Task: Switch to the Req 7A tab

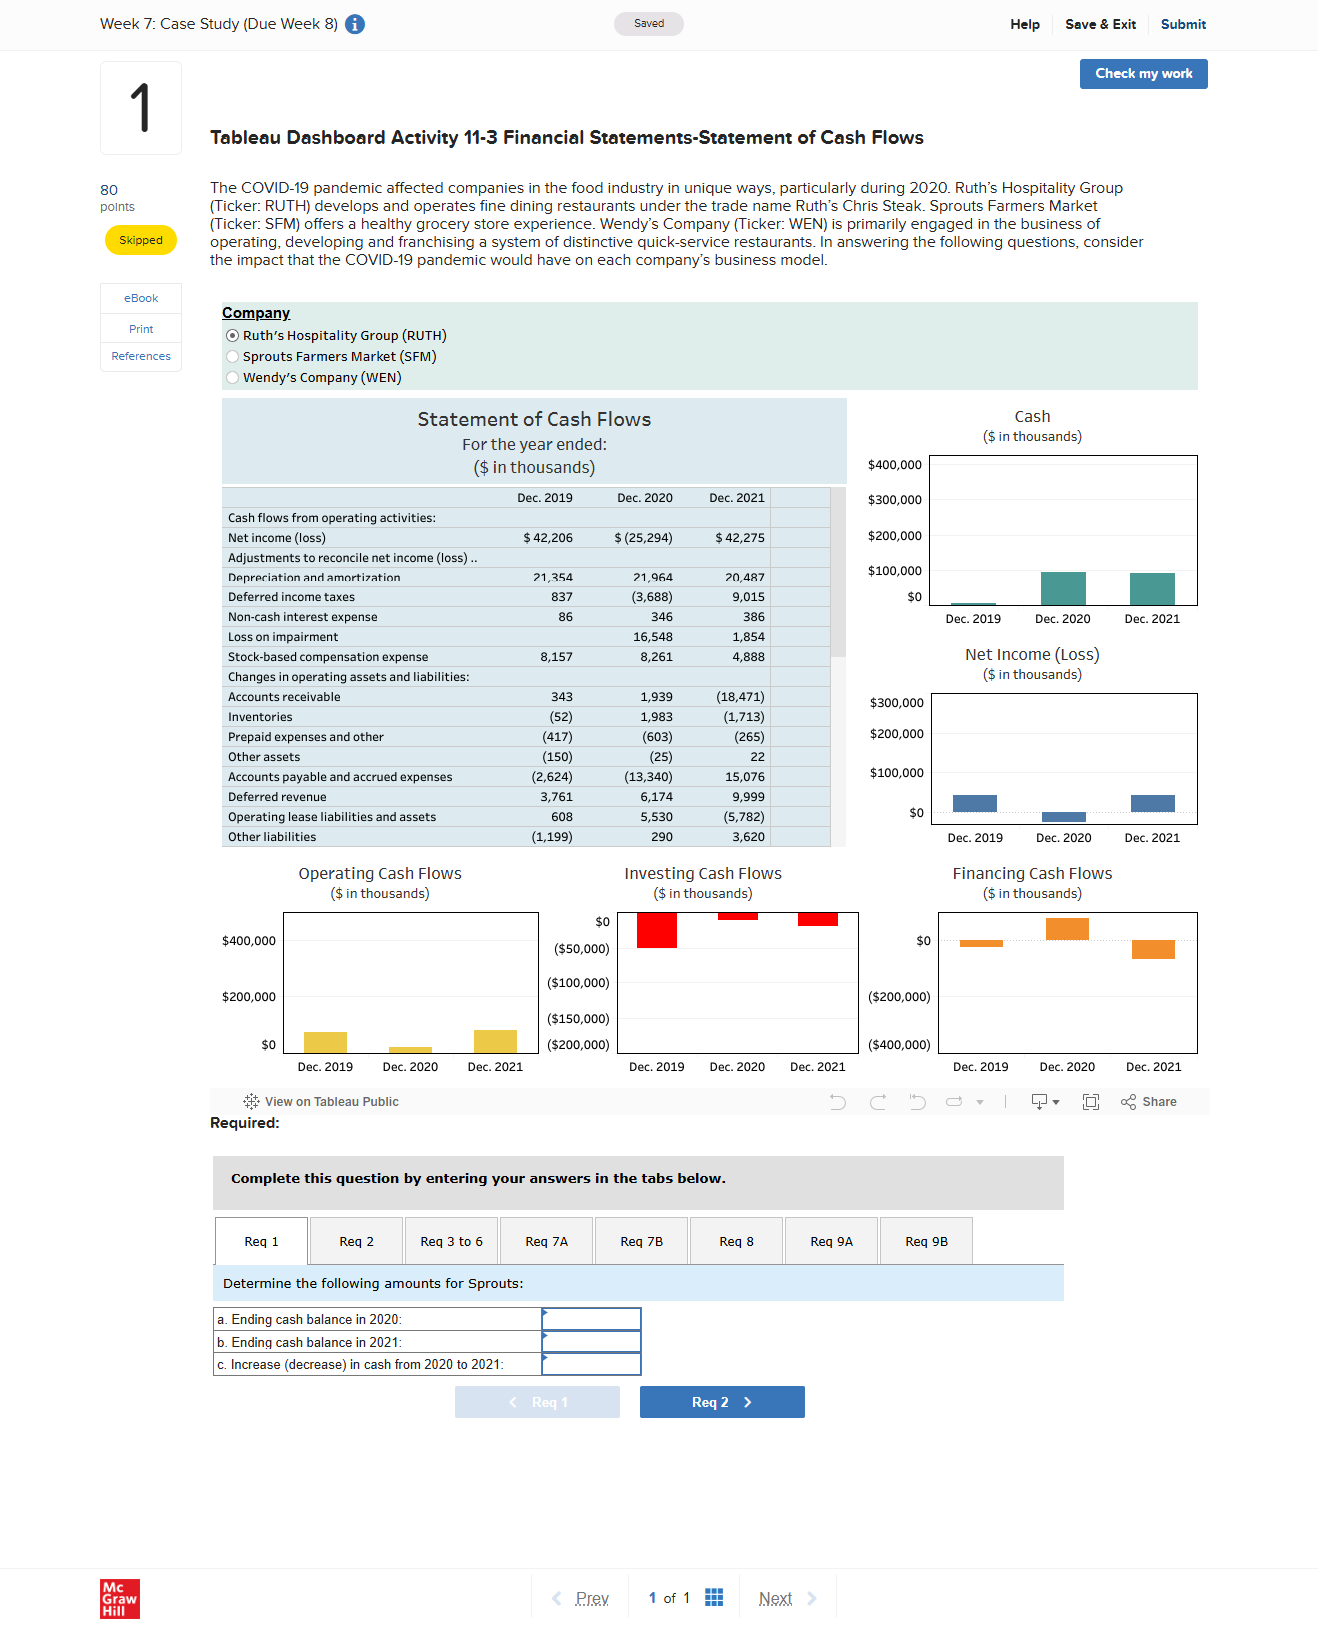Action: [547, 1241]
